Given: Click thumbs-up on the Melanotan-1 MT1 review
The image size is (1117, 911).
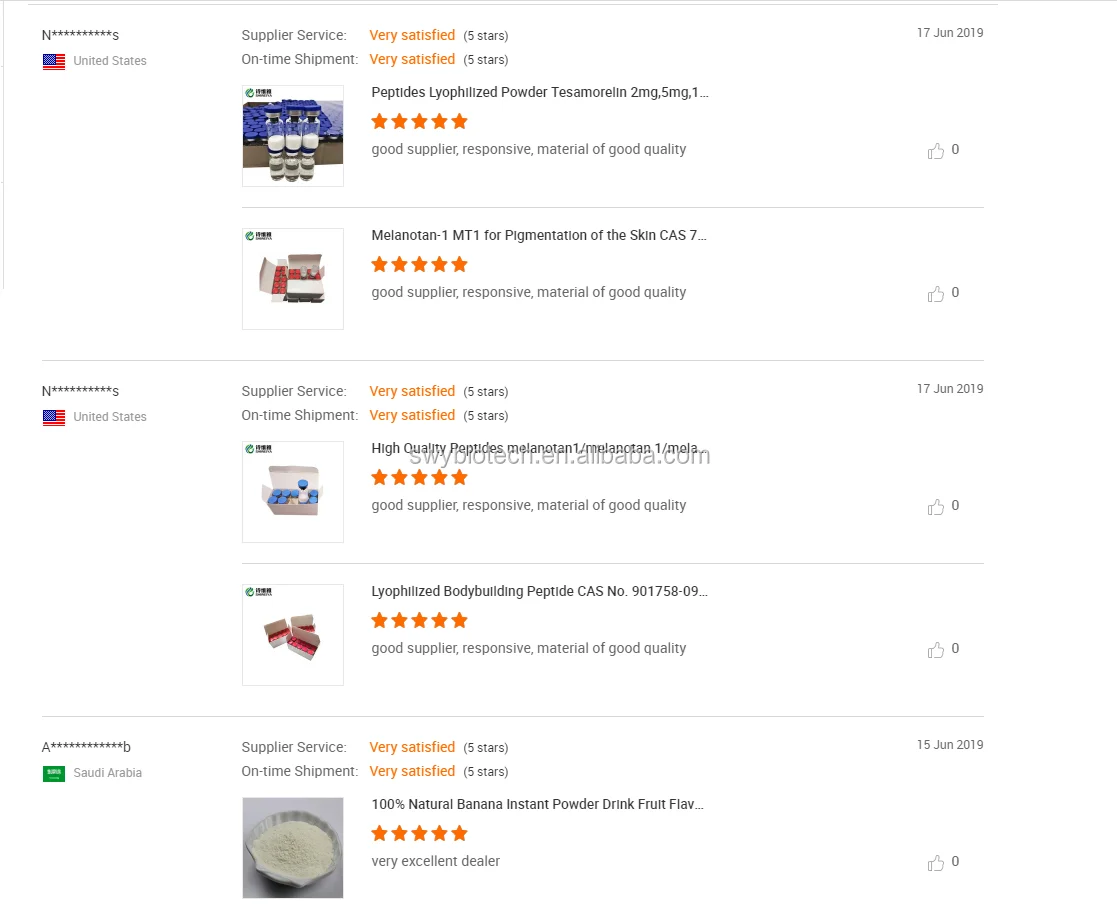Looking at the screenshot, I should (936, 294).
